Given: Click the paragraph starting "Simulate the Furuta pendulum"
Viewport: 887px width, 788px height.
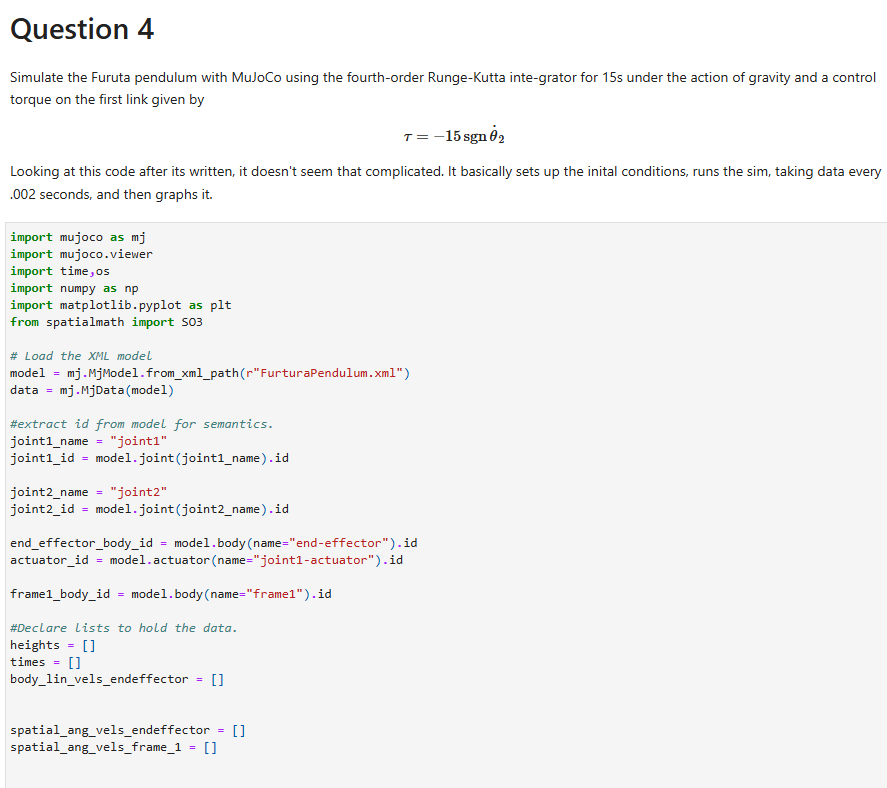Looking at the screenshot, I should pyautogui.click(x=443, y=88).
